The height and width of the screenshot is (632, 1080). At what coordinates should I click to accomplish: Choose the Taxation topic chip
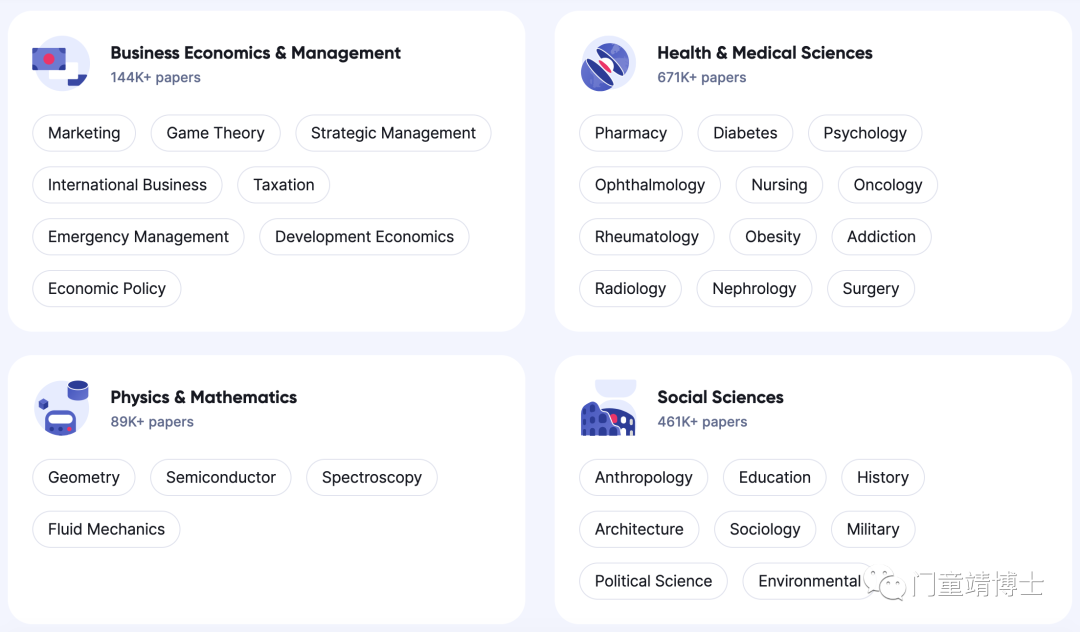coord(284,185)
